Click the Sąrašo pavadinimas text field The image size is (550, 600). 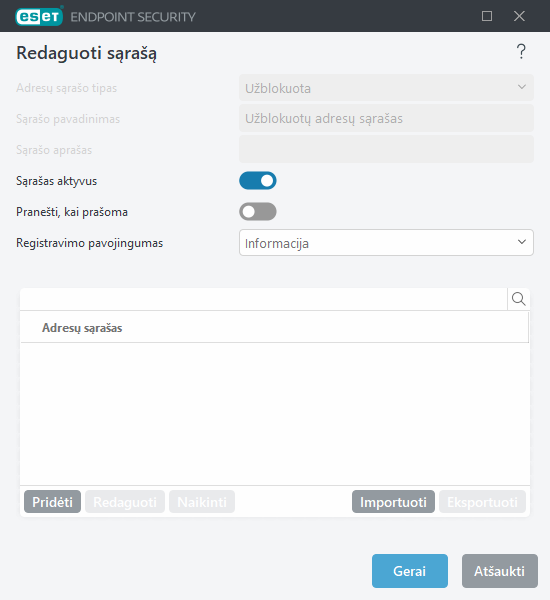click(x=386, y=118)
